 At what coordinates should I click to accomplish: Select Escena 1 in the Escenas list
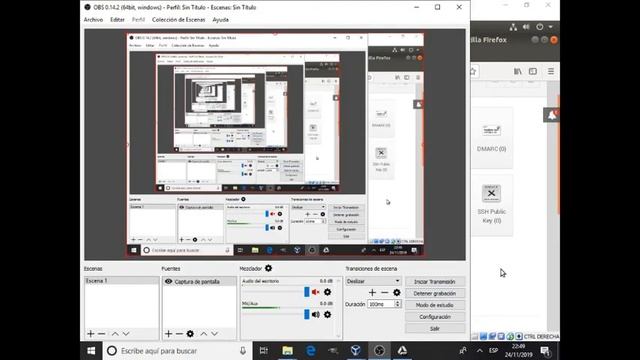click(122, 281)
